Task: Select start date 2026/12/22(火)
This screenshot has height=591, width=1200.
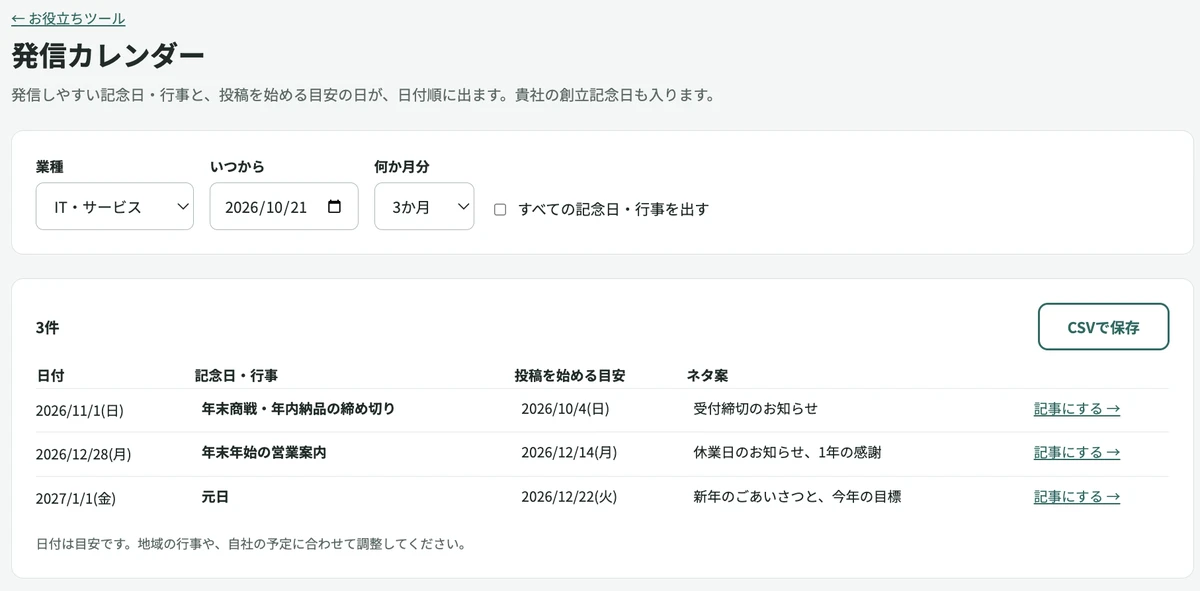Action: pos(569,497)
